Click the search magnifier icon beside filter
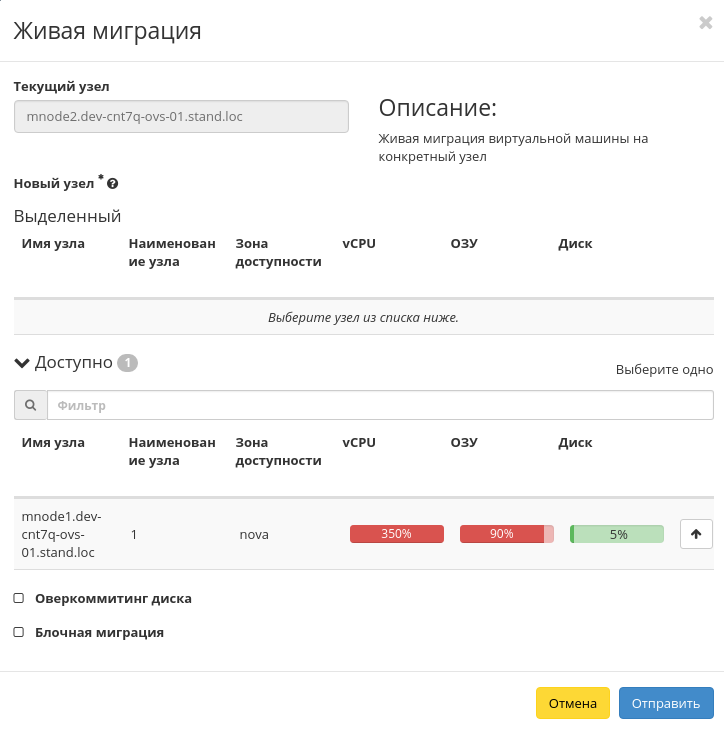Viewport: 724px width, 731px height. (x=31, y=405)
